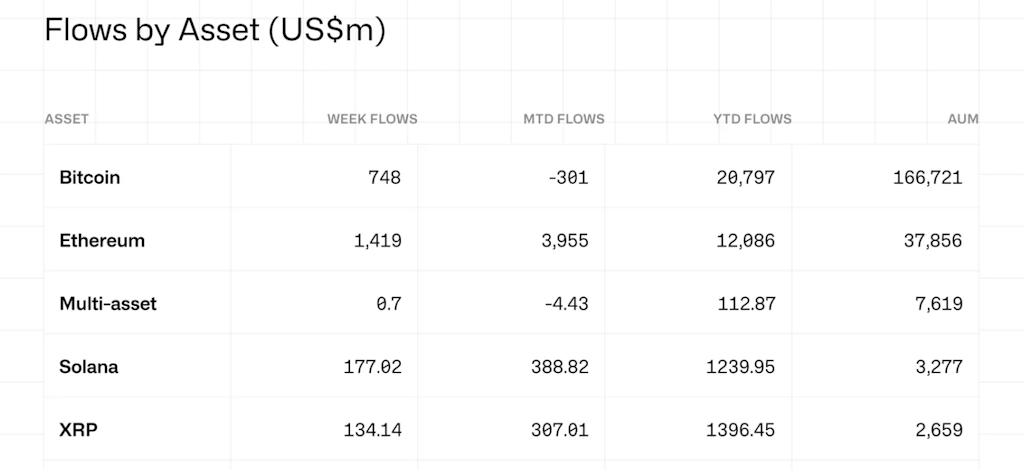Click Bitcoin's week flows value 748
The width and height of the screenshot is (1024, 470).
pos(384,178)
